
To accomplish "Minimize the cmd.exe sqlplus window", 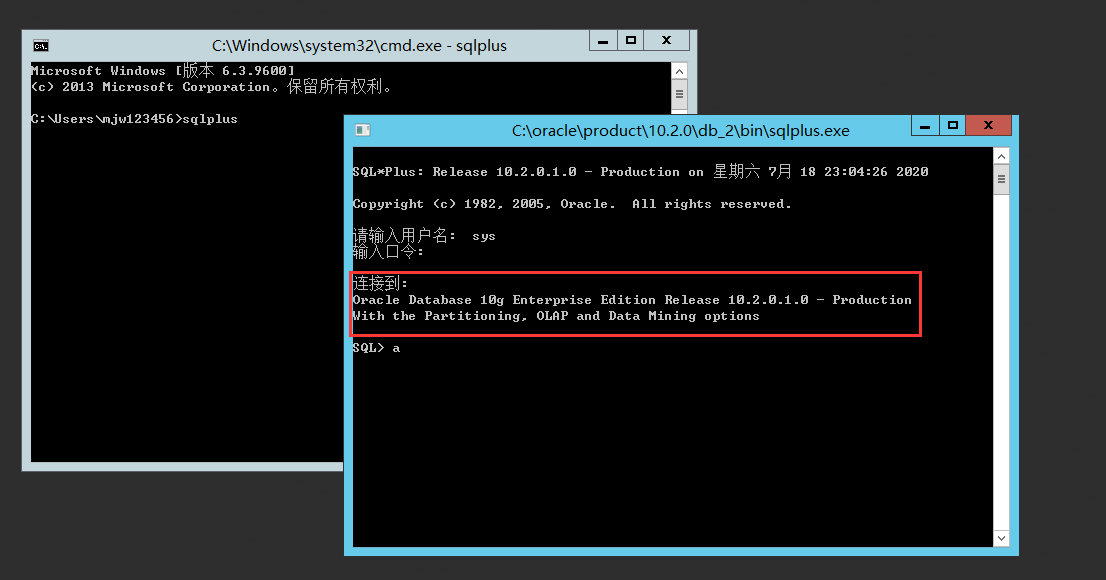I will 603,40.
